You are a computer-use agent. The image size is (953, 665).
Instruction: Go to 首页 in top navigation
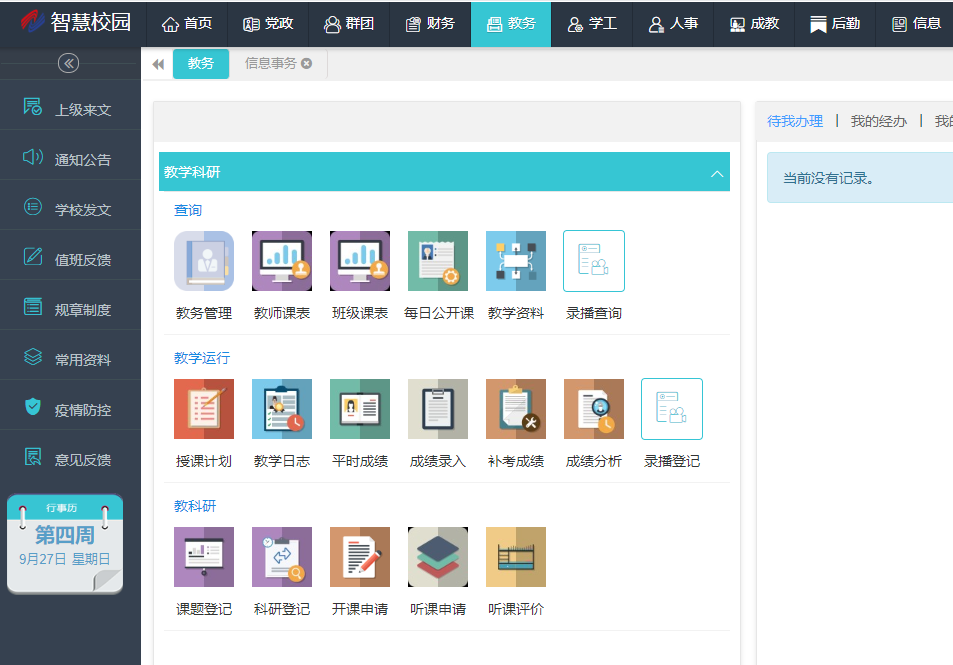coord(187,24)
